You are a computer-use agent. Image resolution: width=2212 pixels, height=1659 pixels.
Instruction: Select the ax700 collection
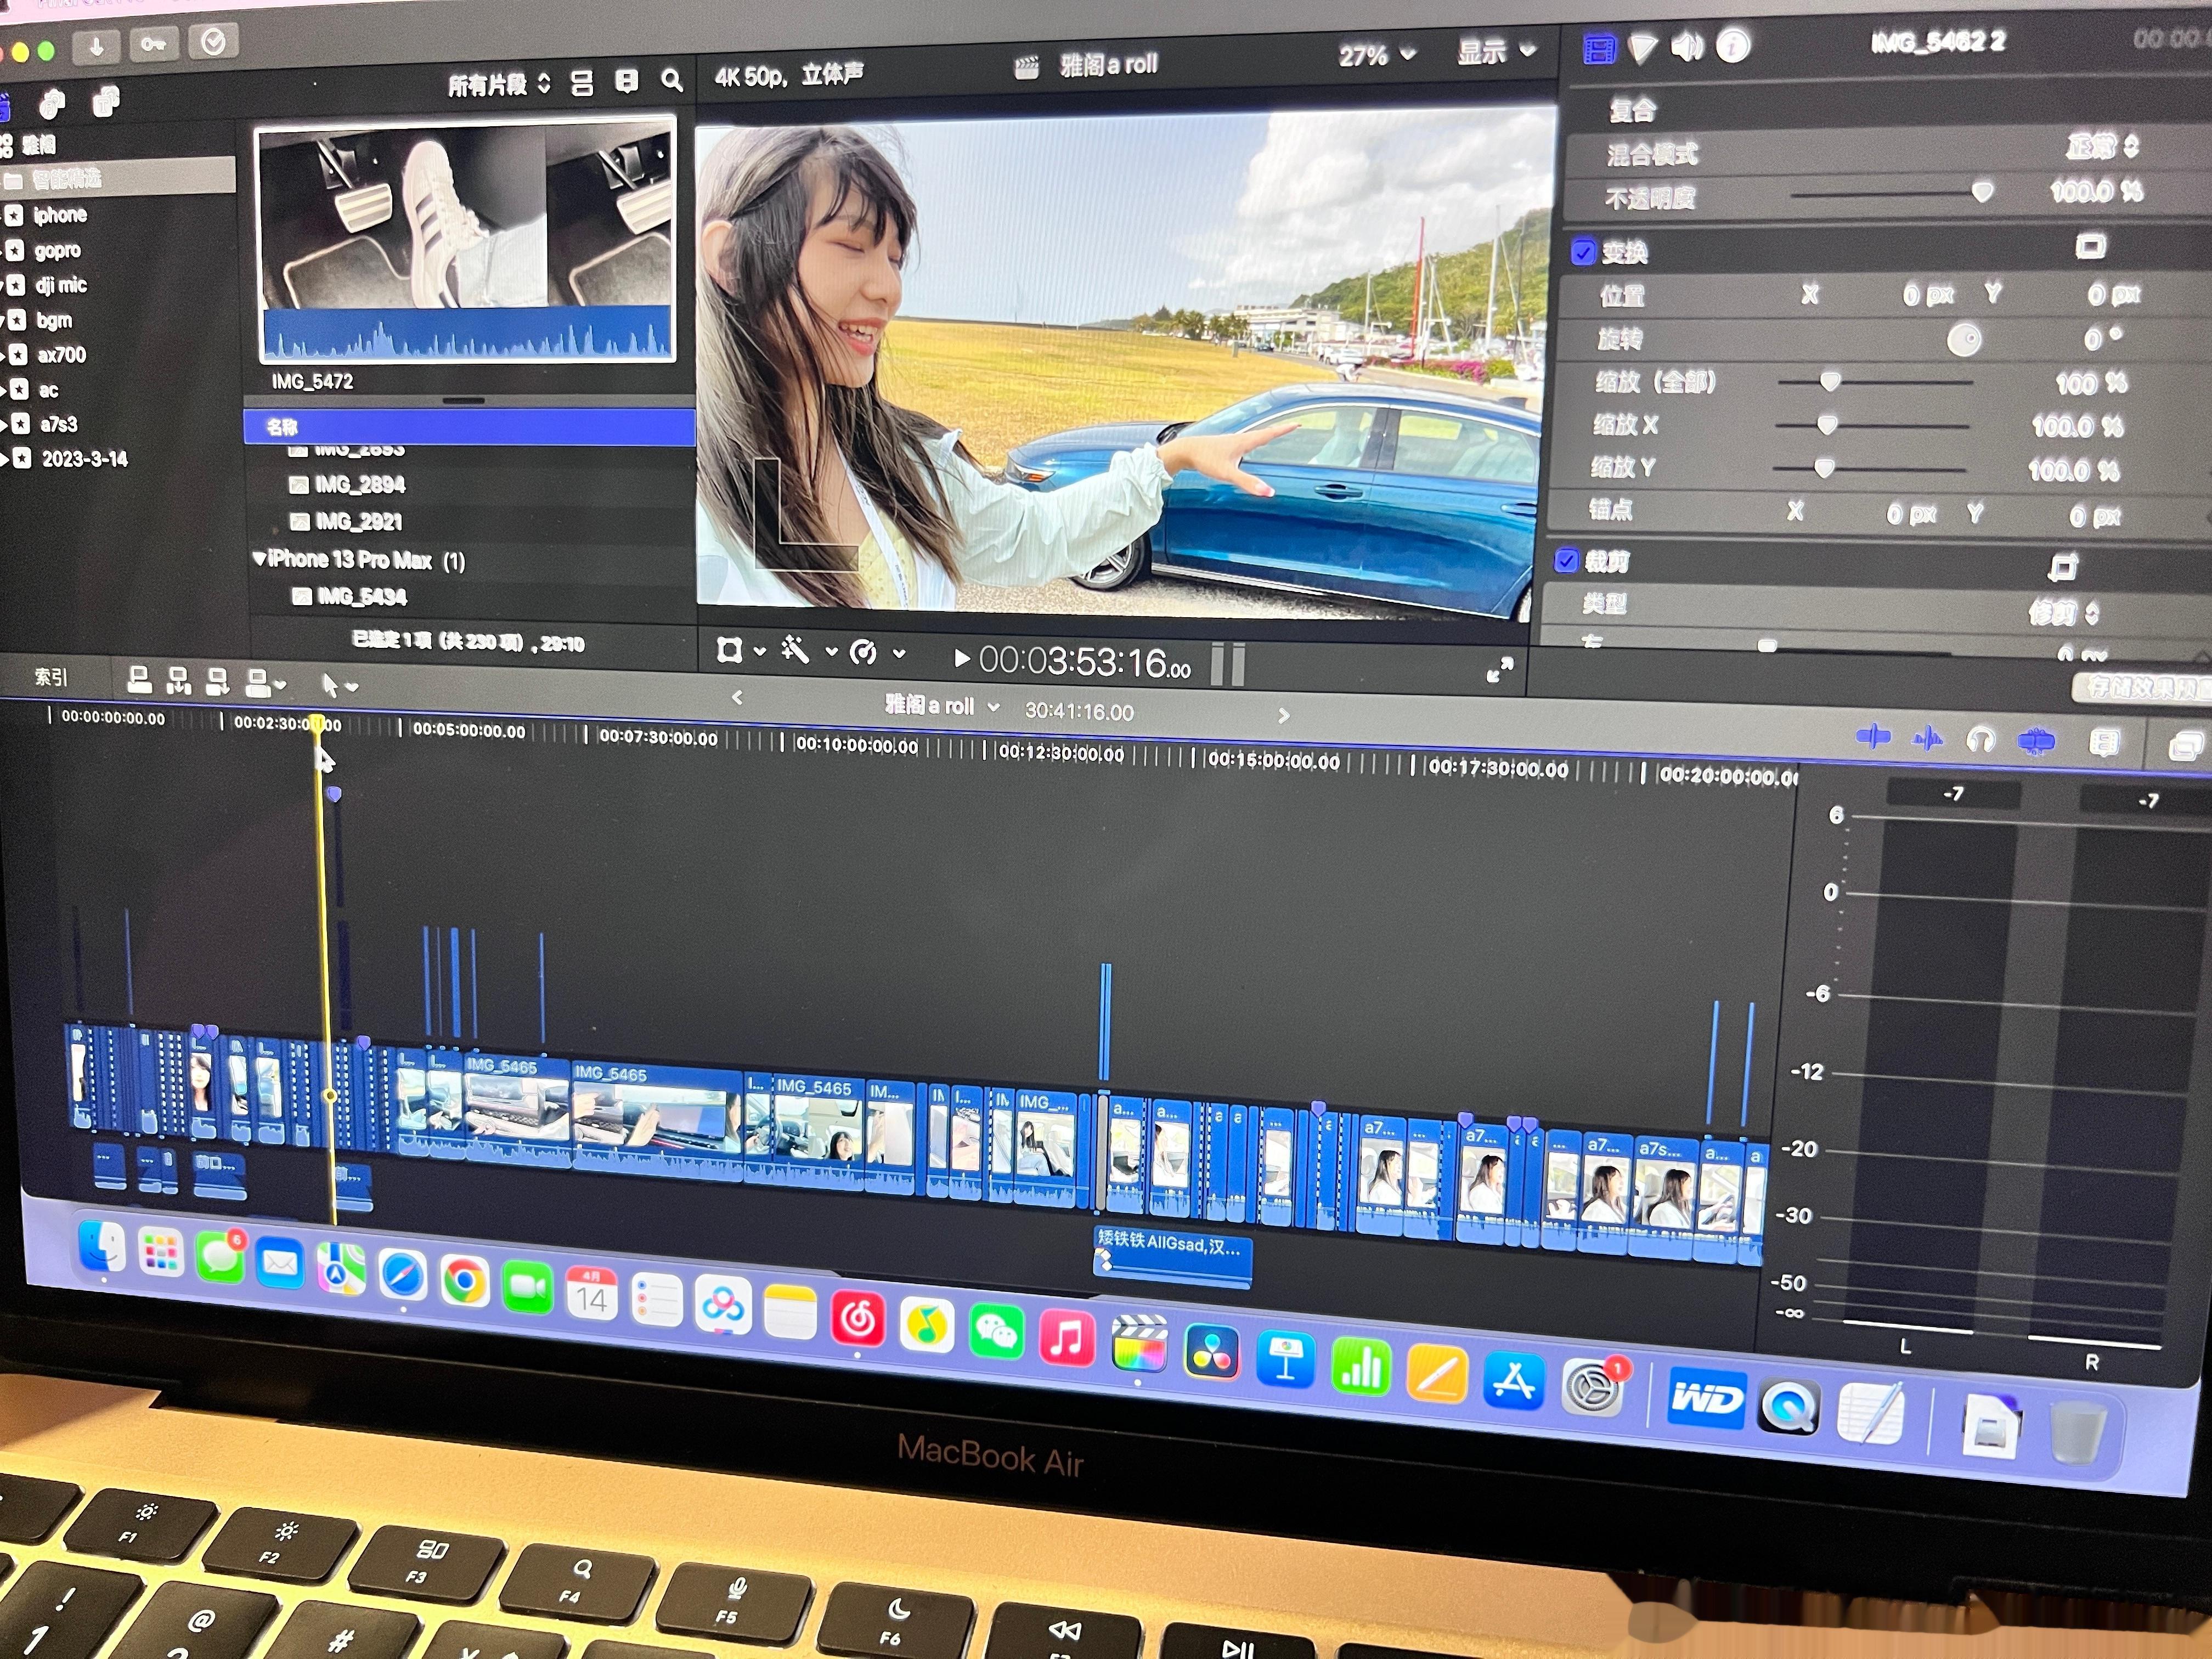(62, 355)
